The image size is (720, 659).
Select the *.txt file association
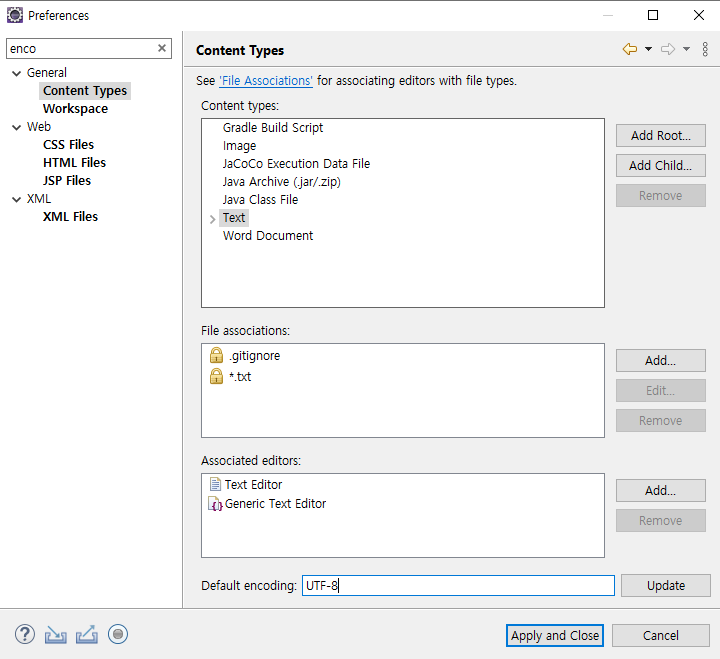[x=240, y=376]
